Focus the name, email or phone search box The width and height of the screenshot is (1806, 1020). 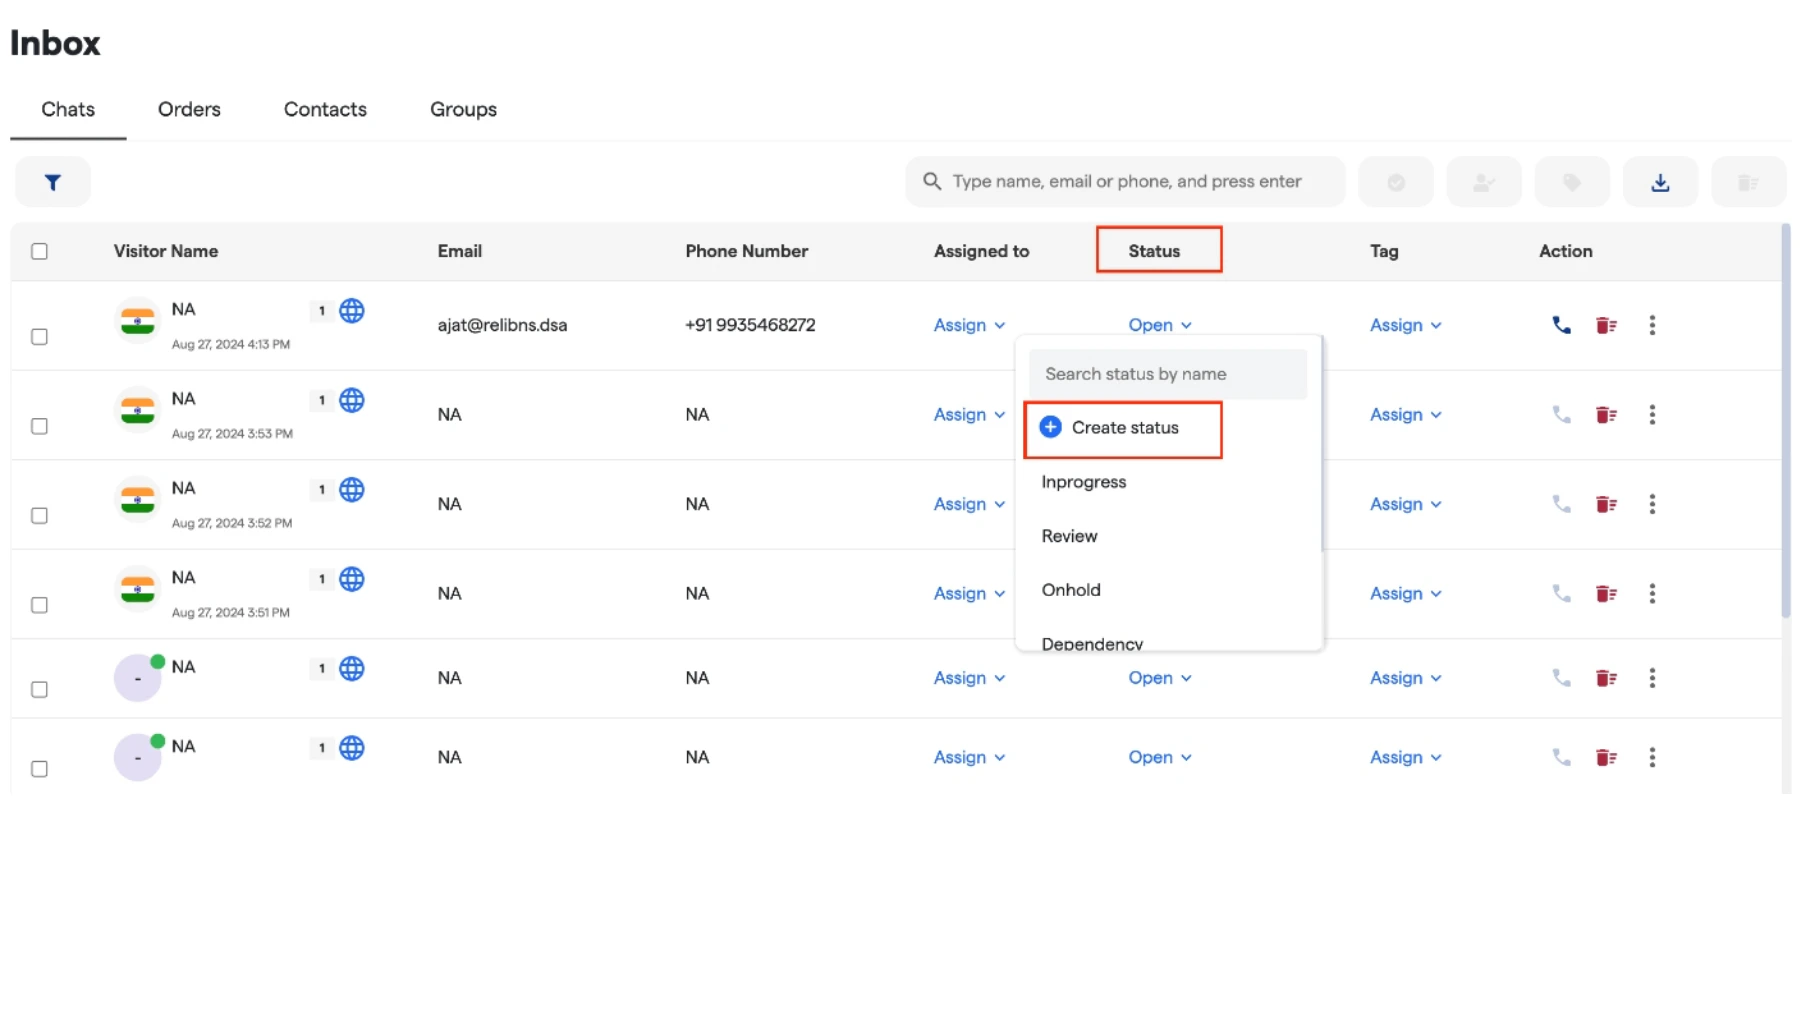tap(1125, 181)
